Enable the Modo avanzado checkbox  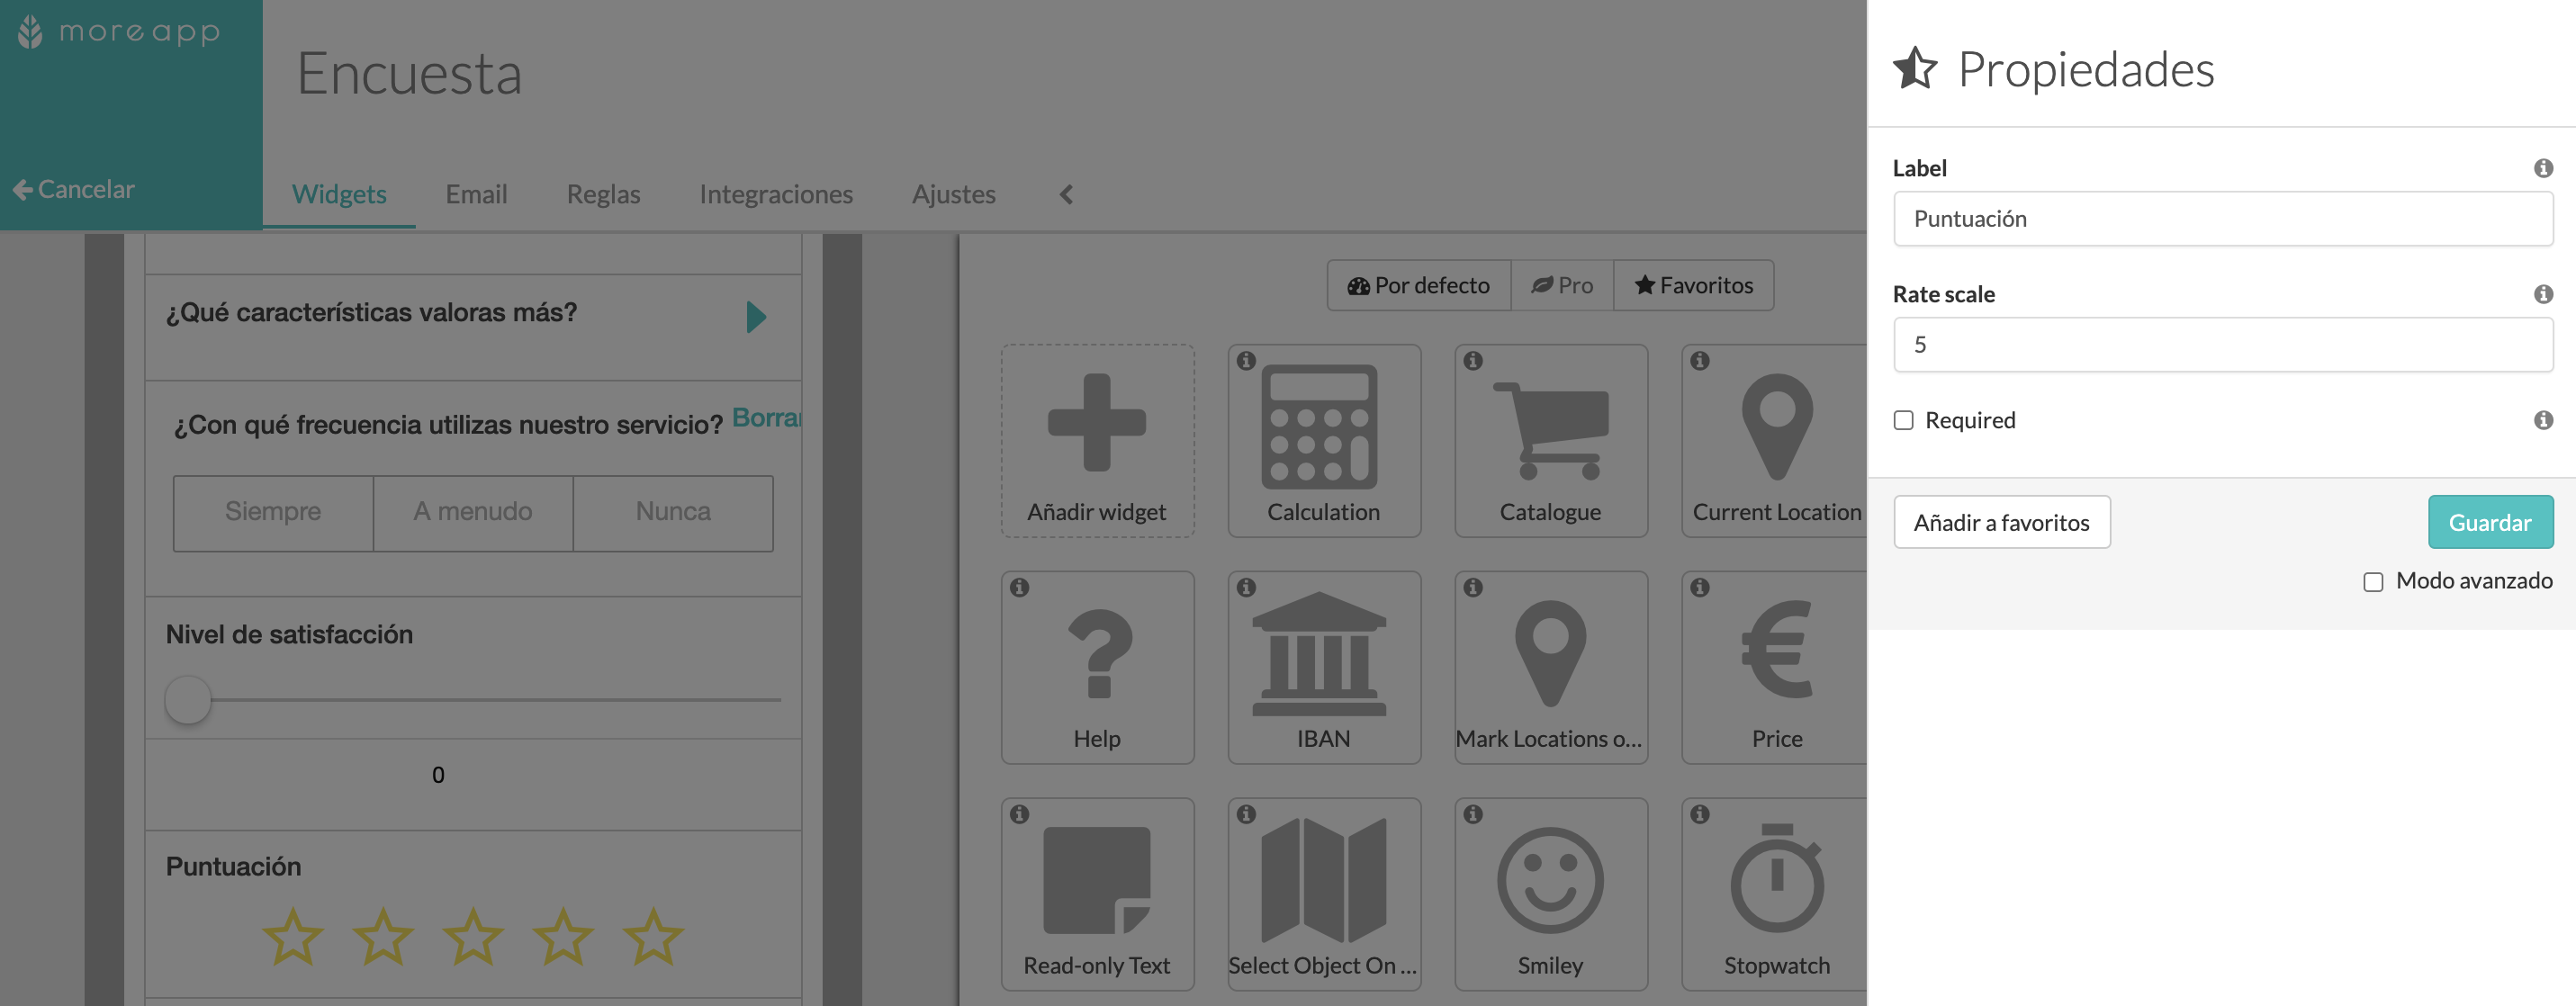(2373, 579)
